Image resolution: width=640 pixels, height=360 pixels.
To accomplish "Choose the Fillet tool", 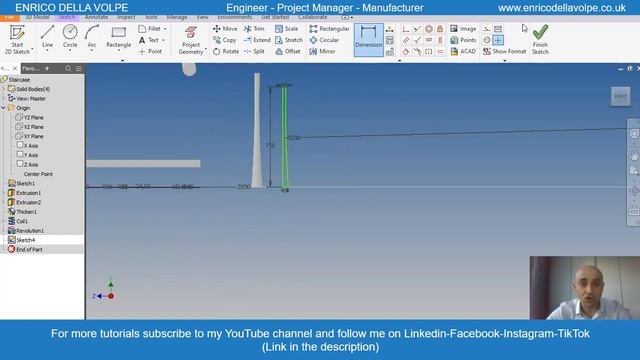I will tap(149, 29).
